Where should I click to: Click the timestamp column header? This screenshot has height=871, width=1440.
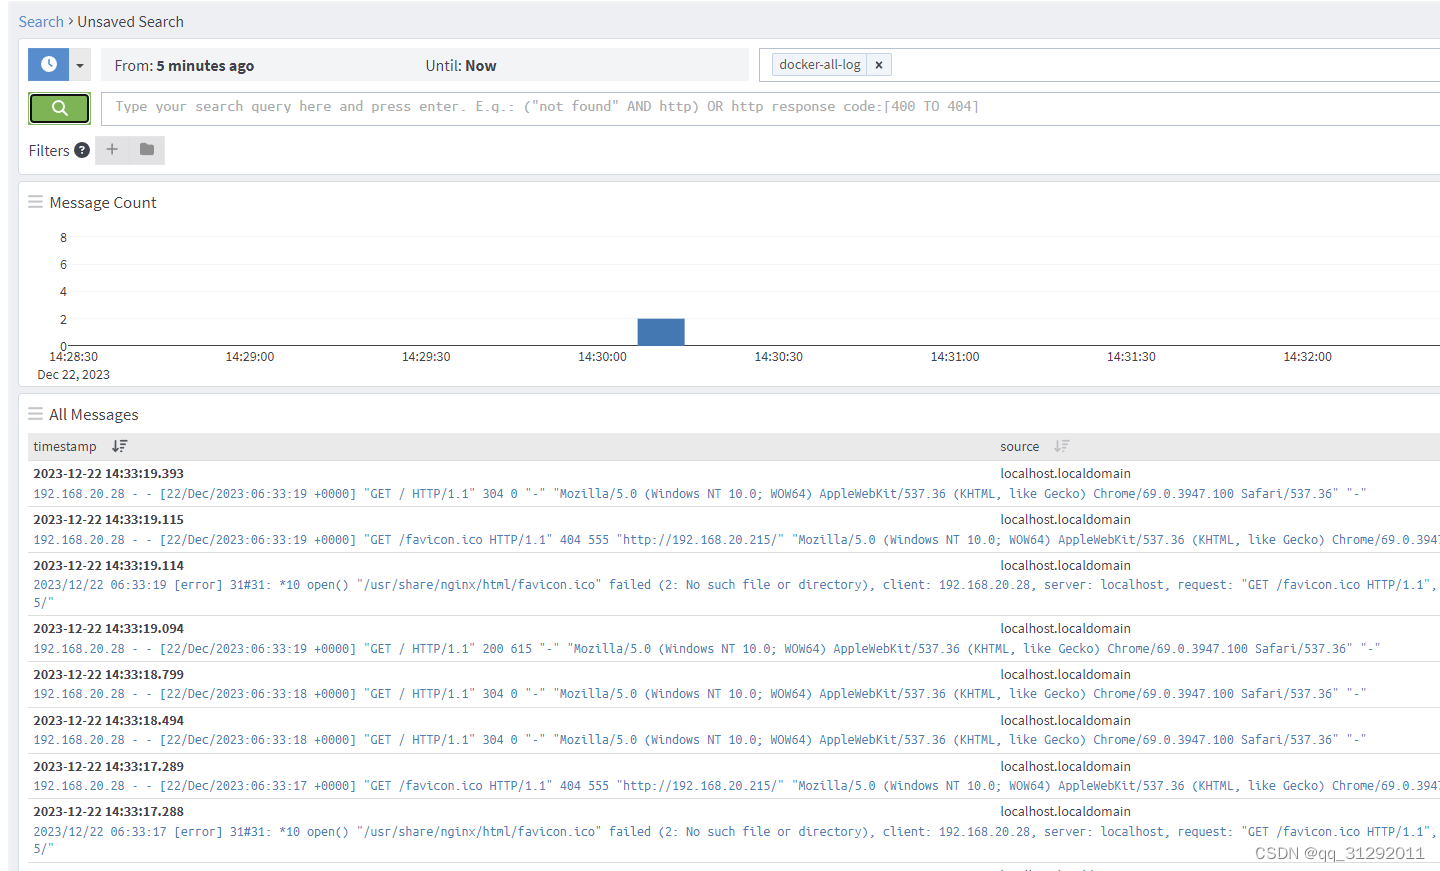pyautogui.click(x=65, y=447)
